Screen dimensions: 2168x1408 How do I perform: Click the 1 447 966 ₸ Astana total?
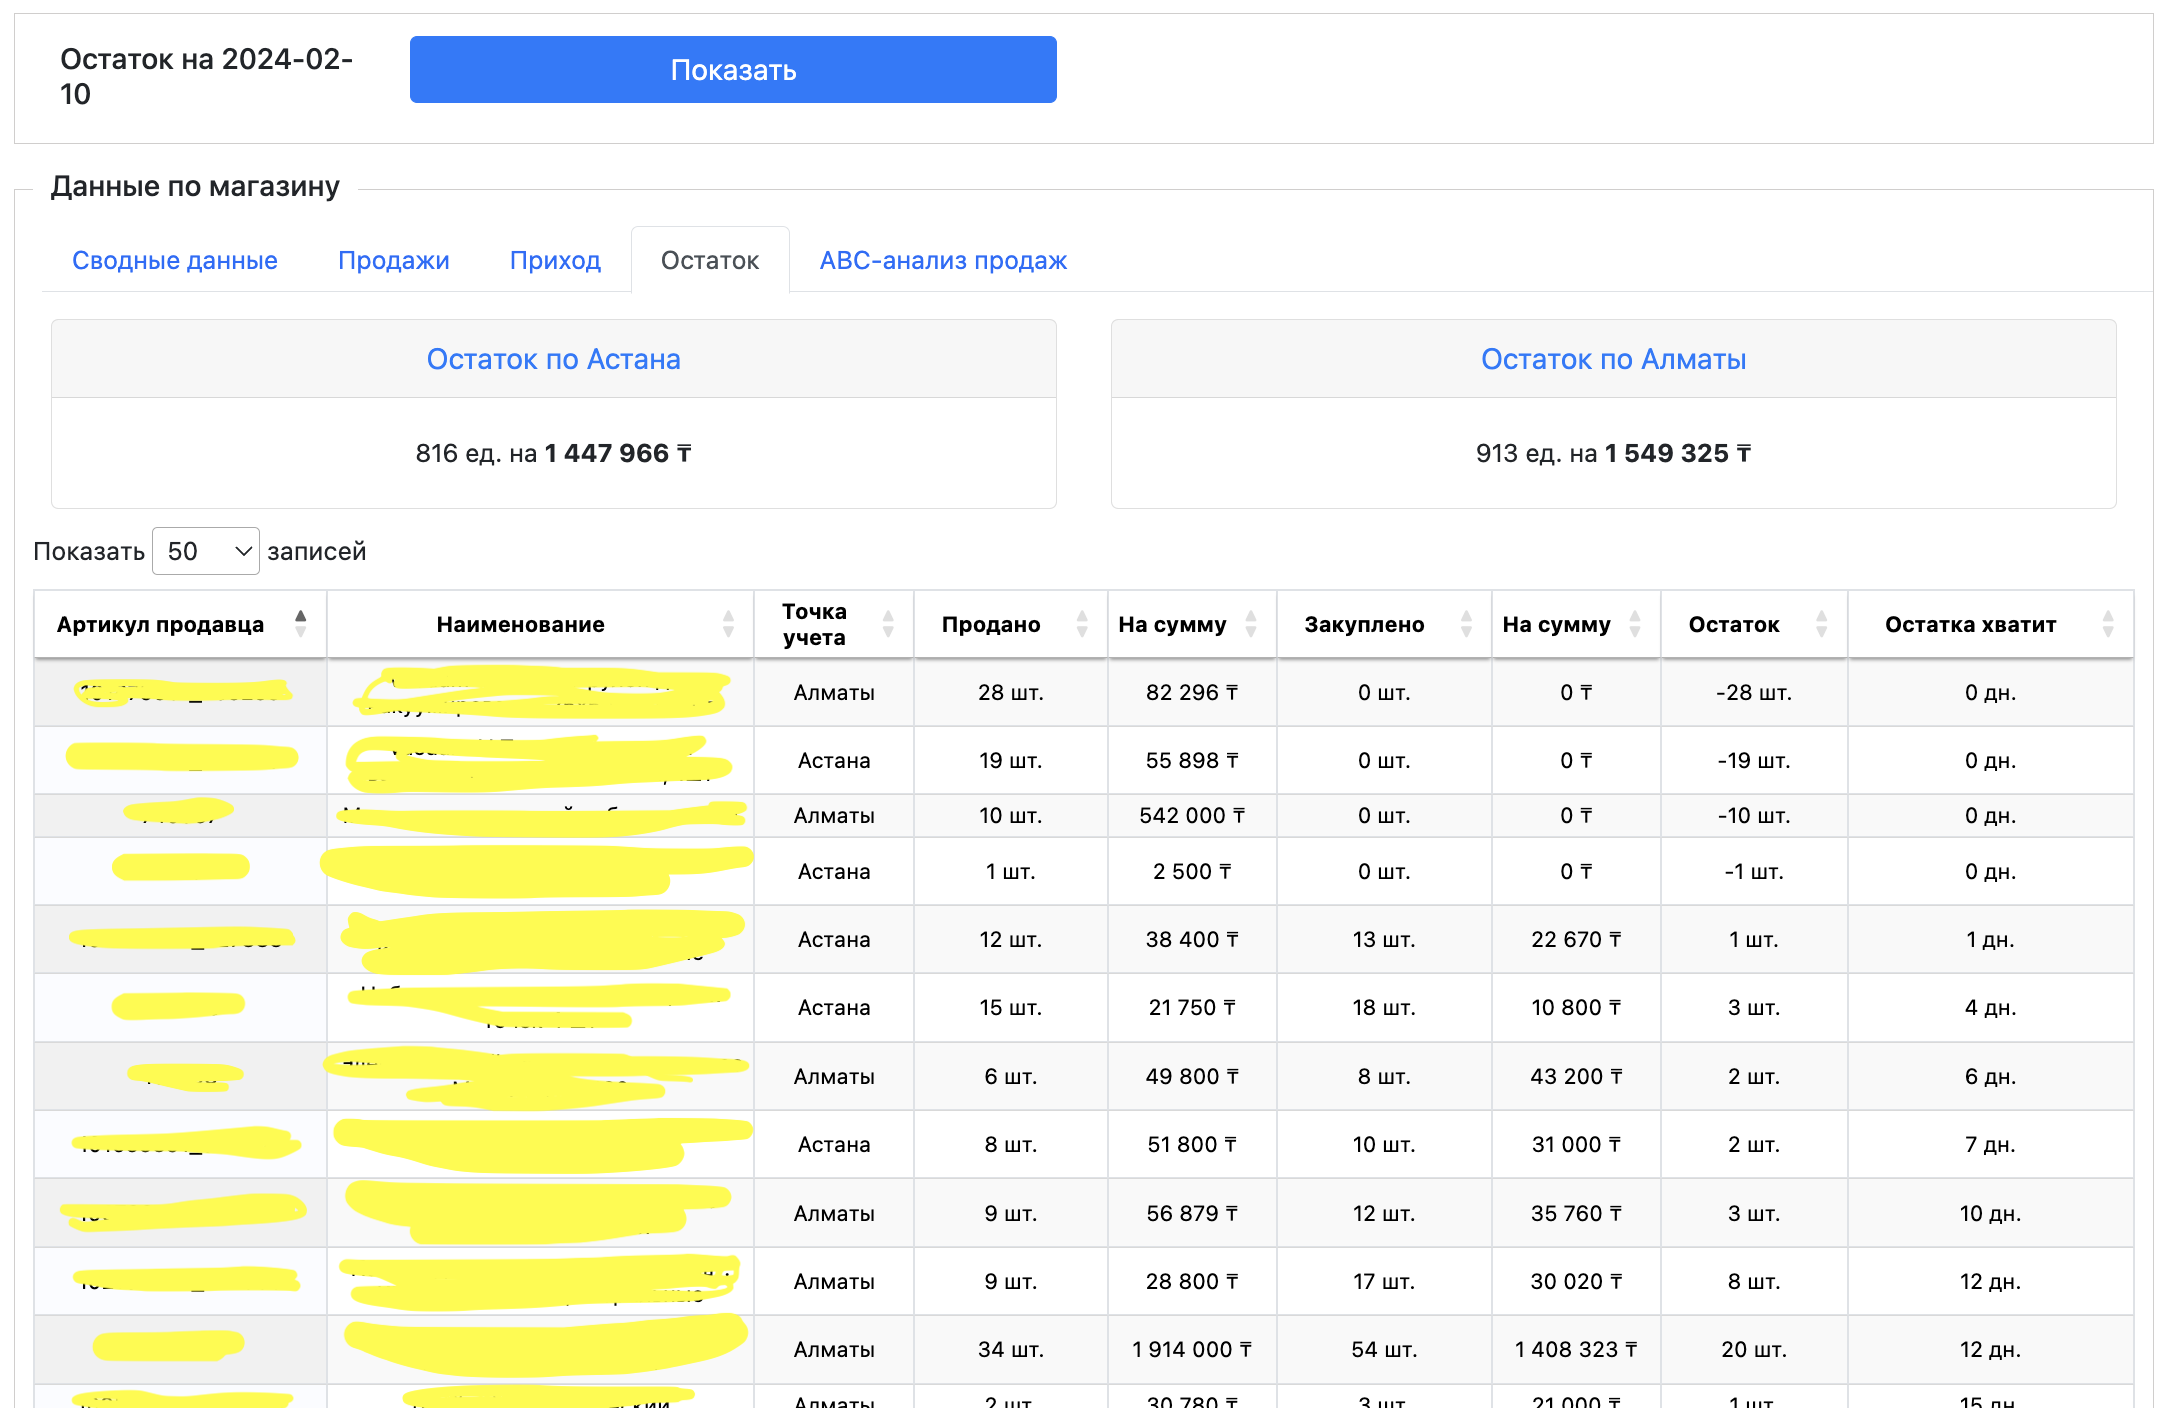(618, 453)
